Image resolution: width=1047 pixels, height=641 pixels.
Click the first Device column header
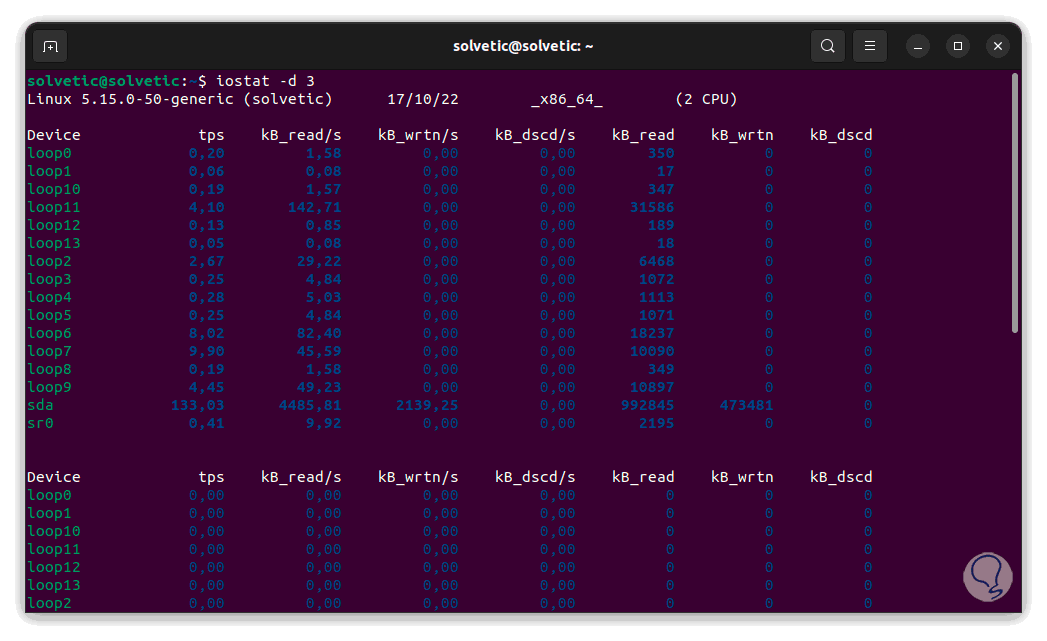[53, 135]
